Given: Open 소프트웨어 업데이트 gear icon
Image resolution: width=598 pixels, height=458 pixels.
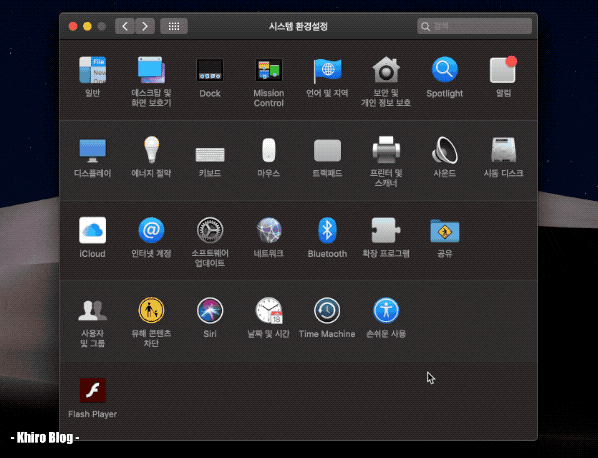Looking at the screenshot, I should pyautogui.click(x=210, y=230).
